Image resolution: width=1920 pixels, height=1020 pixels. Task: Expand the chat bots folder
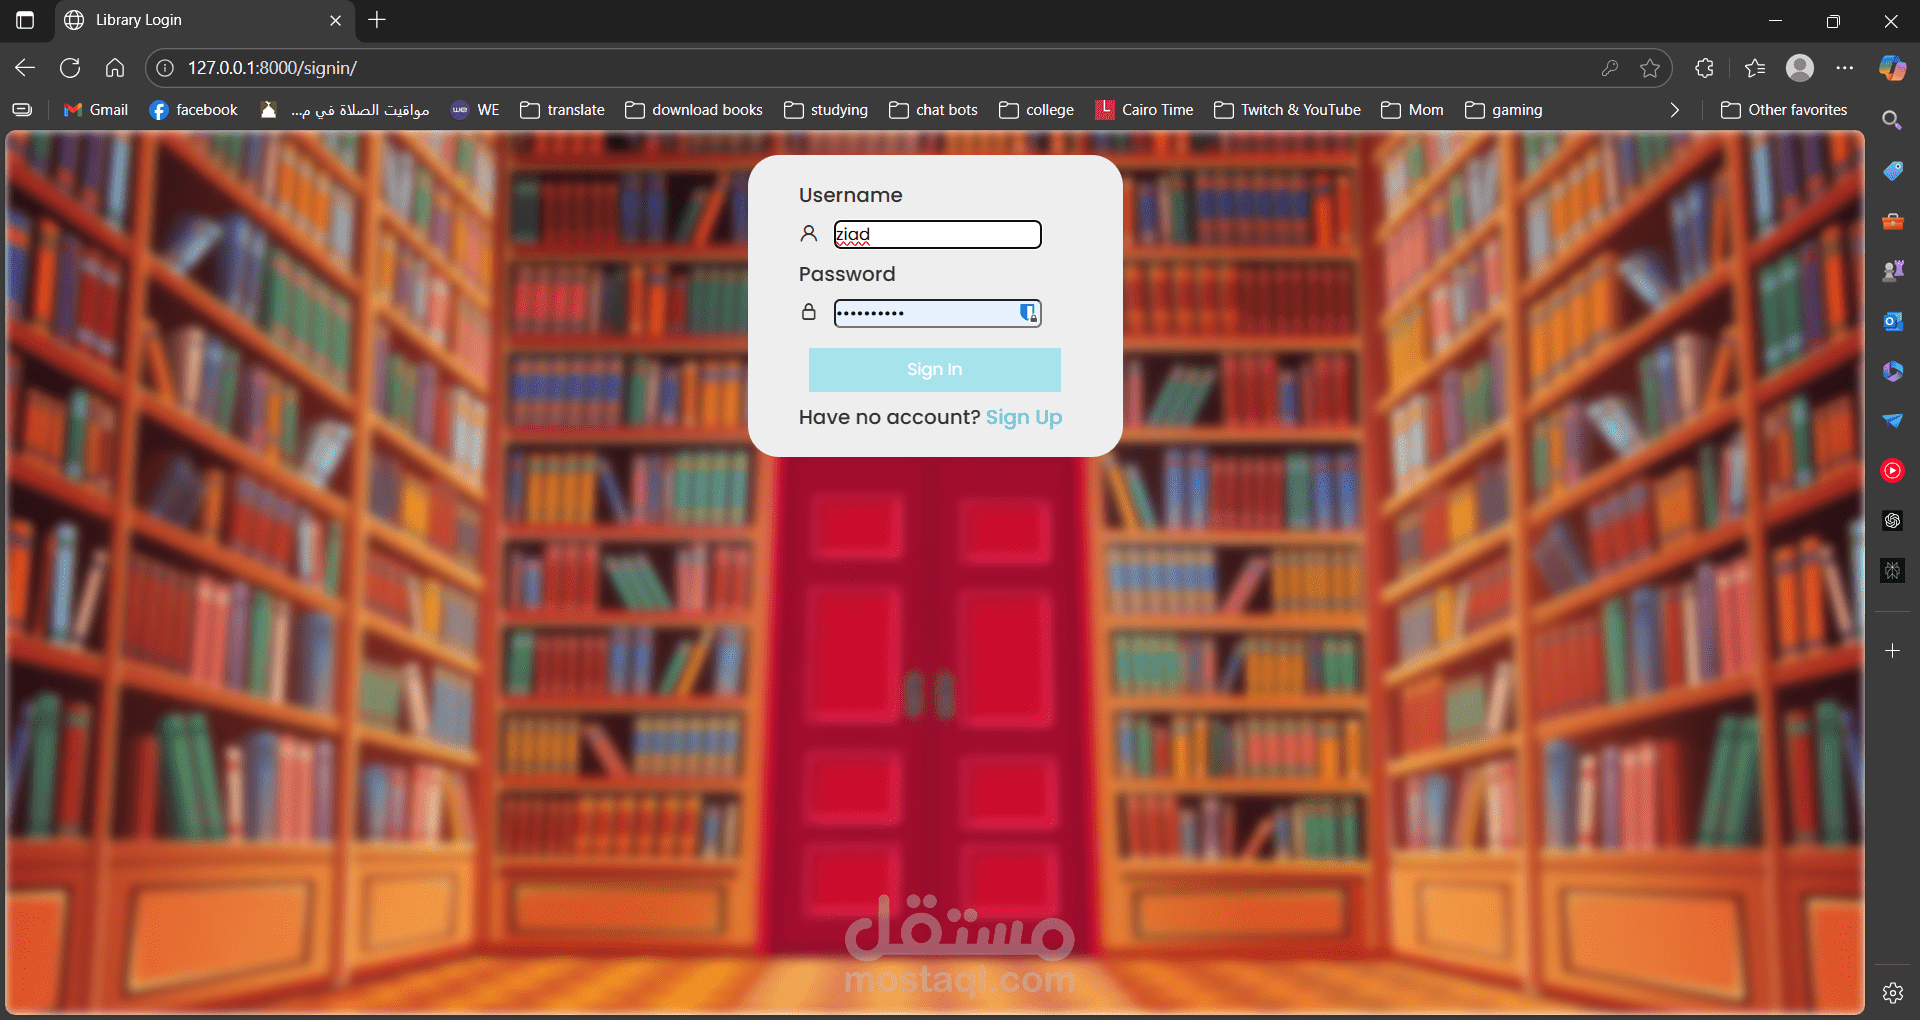point(933,110)
